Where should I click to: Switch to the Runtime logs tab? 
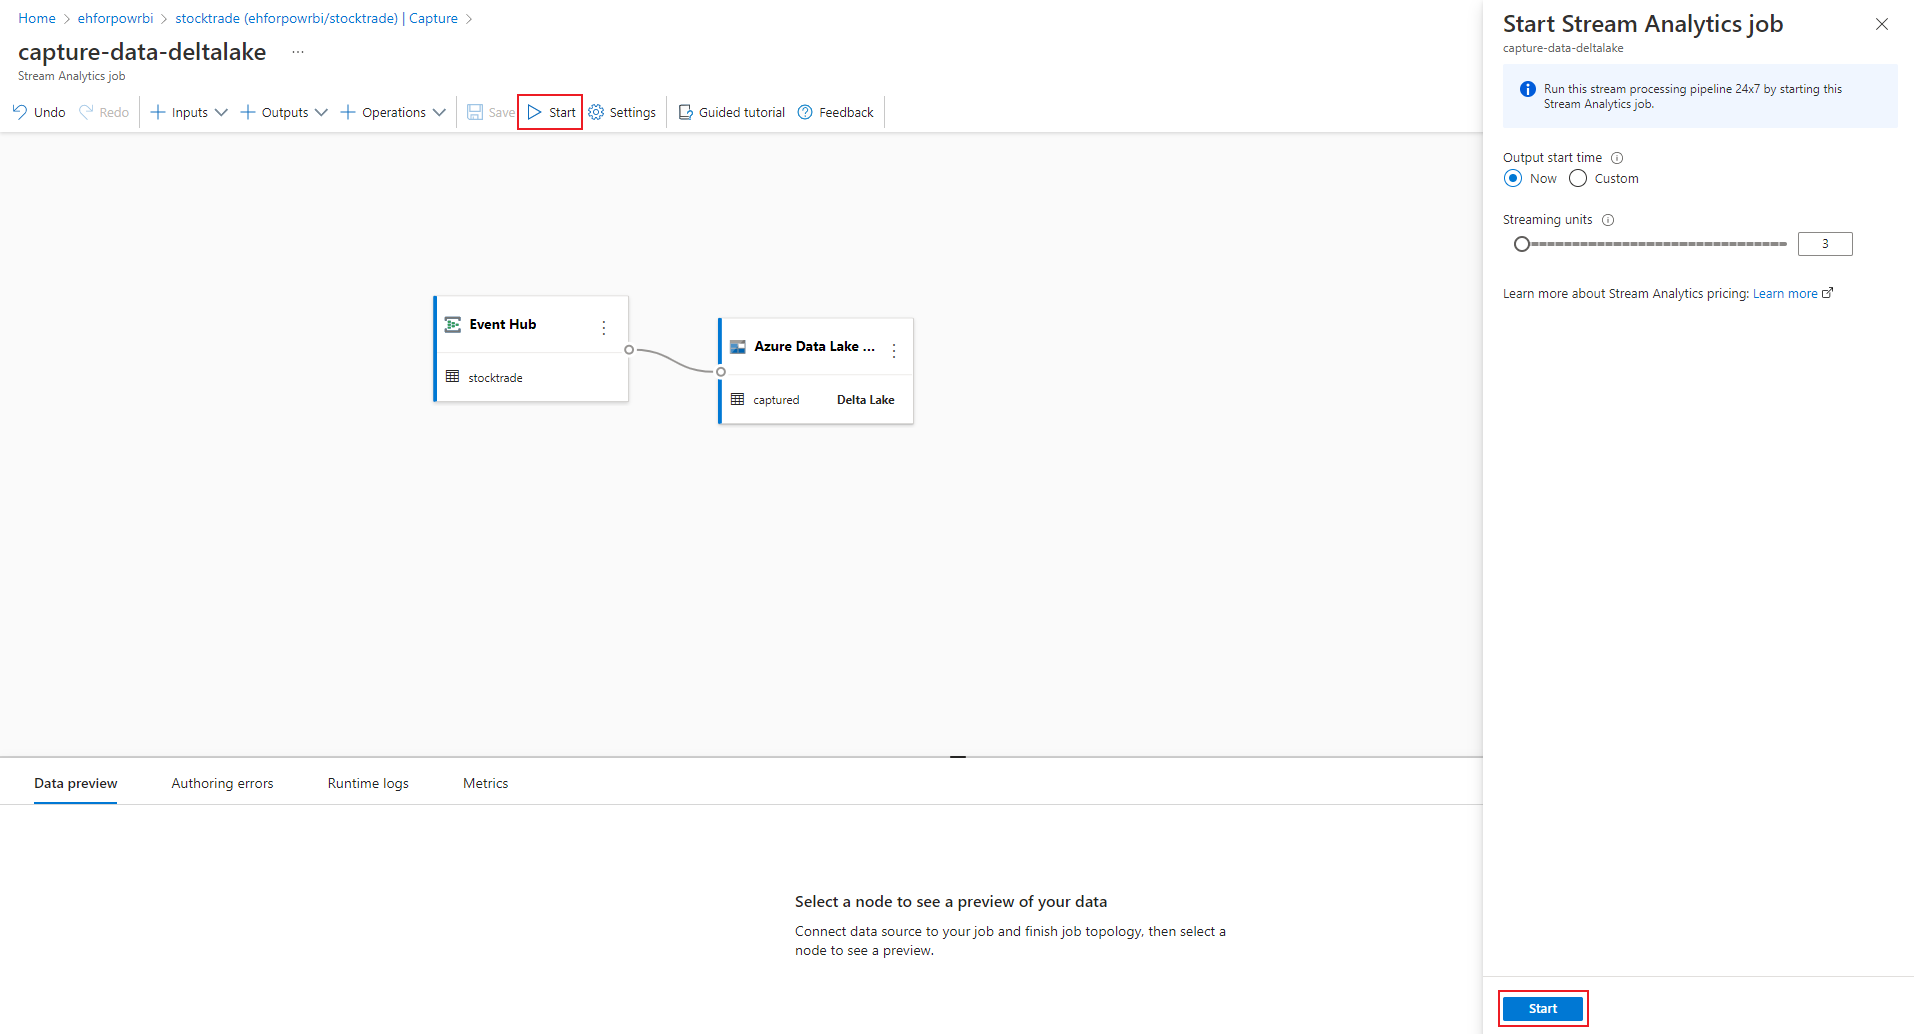coord(368,783)
